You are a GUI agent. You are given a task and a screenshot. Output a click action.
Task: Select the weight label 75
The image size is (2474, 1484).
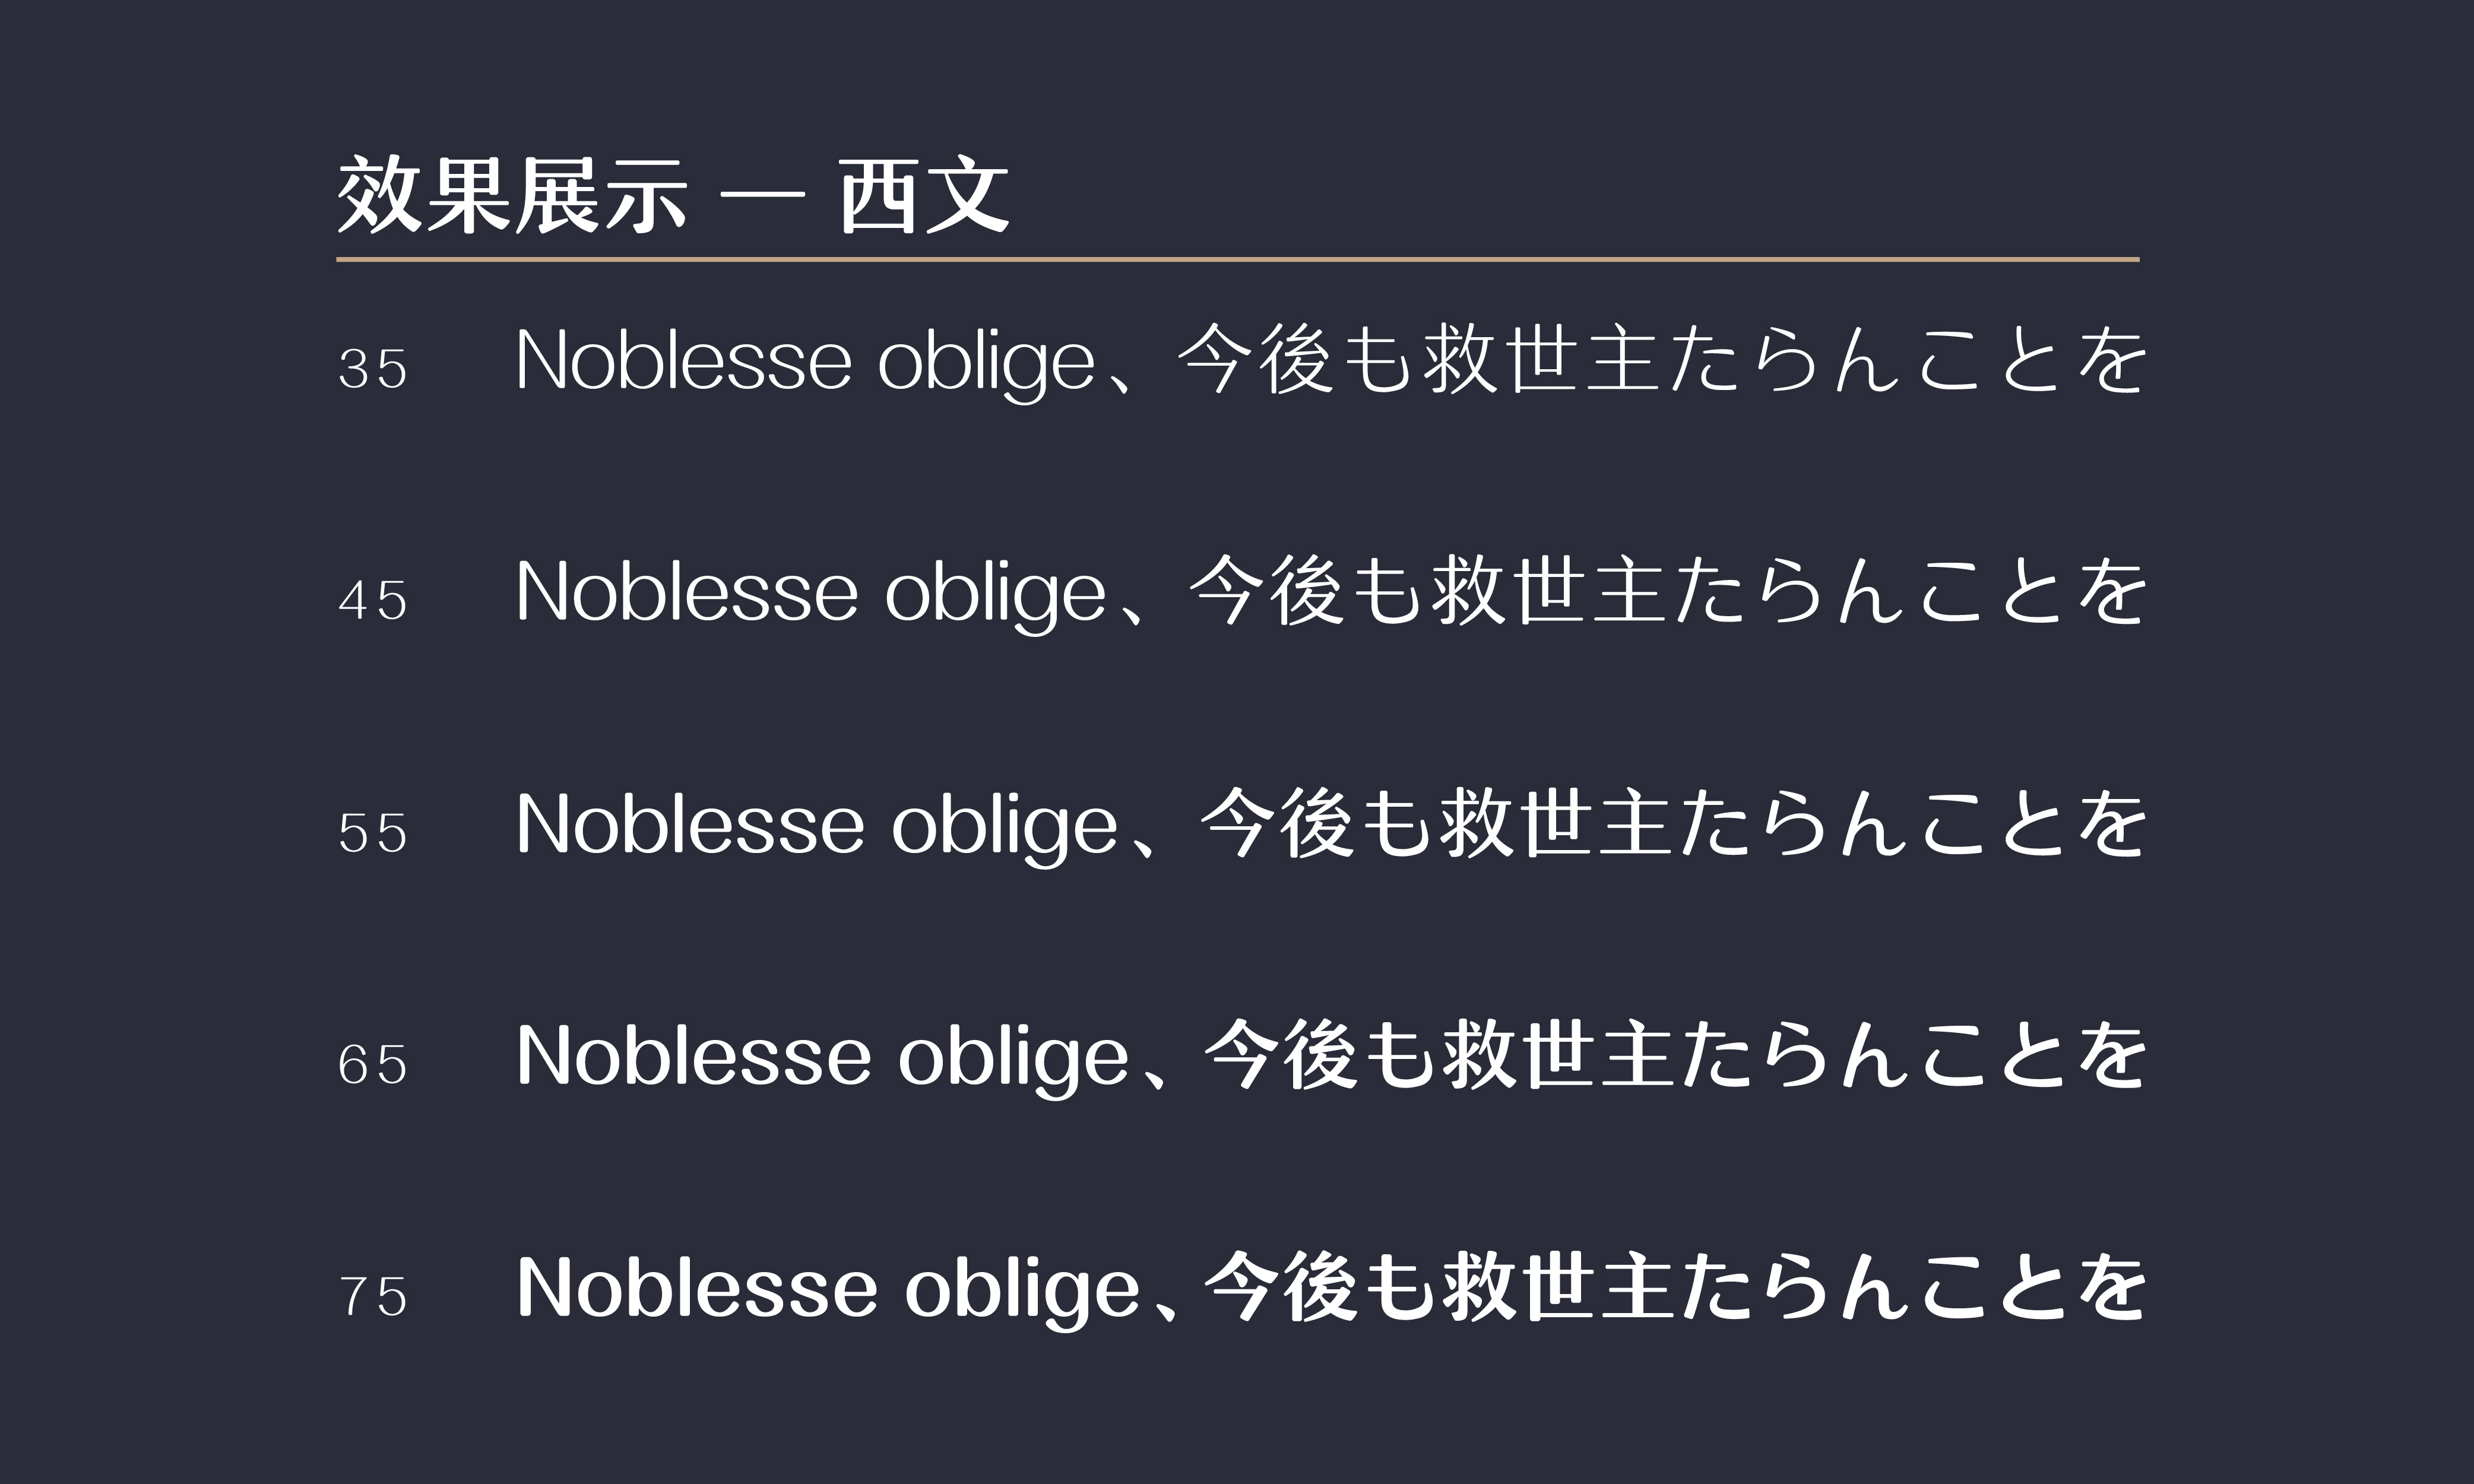pyautogui.click(x=373, y=1297)
